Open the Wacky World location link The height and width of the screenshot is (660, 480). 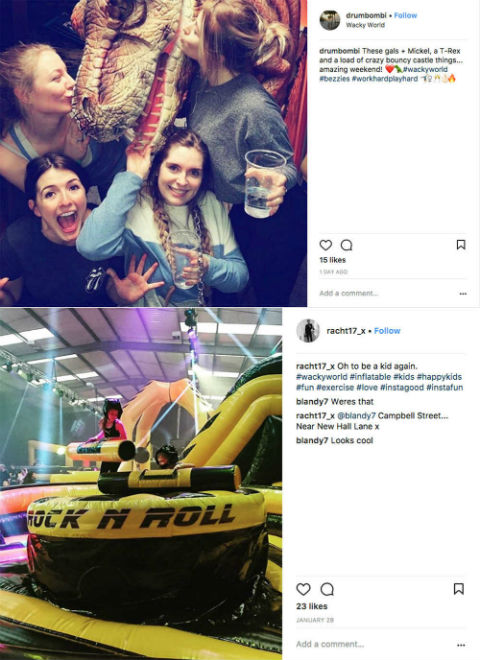point(365,25)
